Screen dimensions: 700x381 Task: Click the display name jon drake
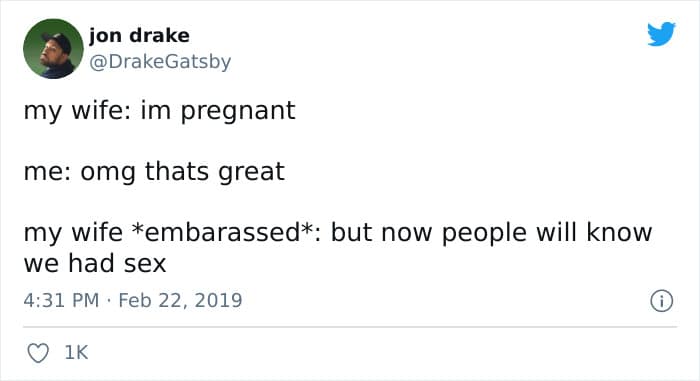click(x=139, y=36)
